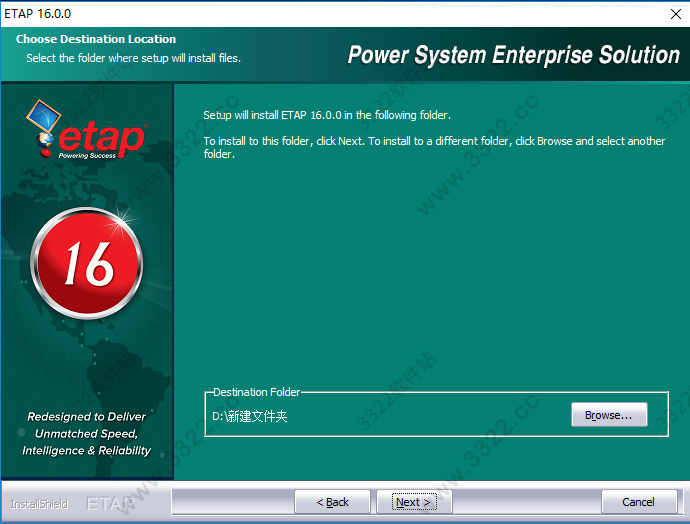Click the 'To install to this folder' instructions
This screenshot has width=690, height=524.
coord(434,147)
